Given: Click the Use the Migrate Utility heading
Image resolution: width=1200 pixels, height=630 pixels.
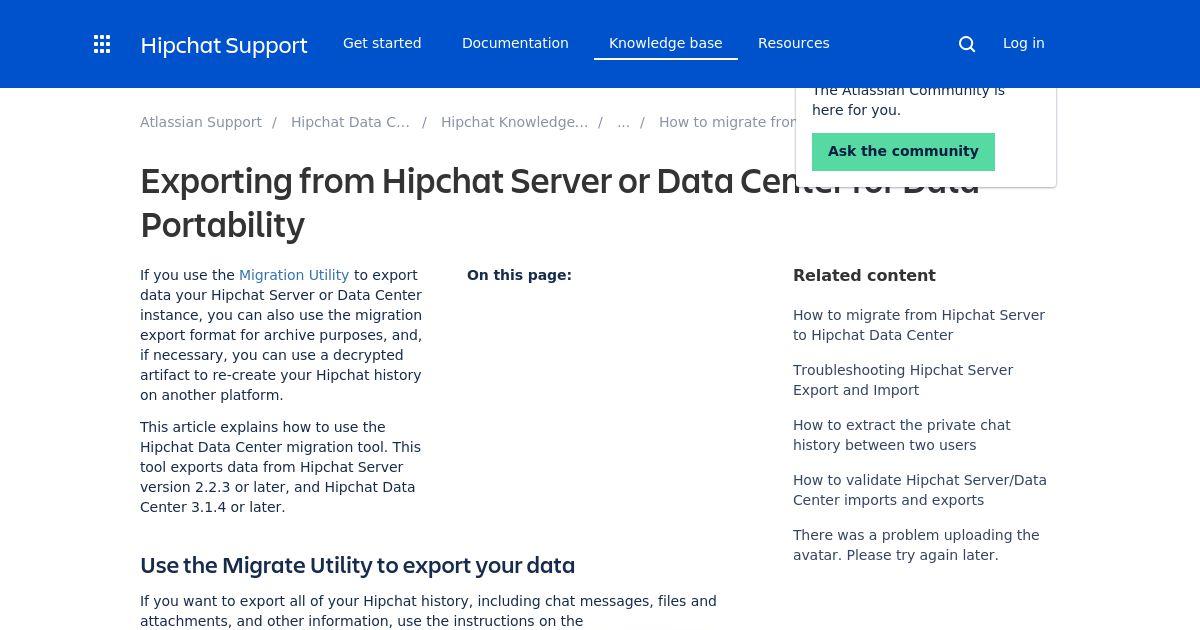Looking at the screenshot, I should click(x=357, y=565).
